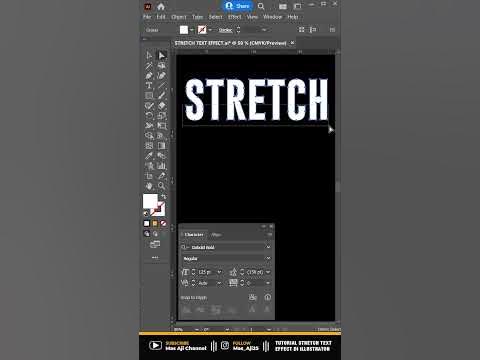Set paint mode to None

pos(163,223)
